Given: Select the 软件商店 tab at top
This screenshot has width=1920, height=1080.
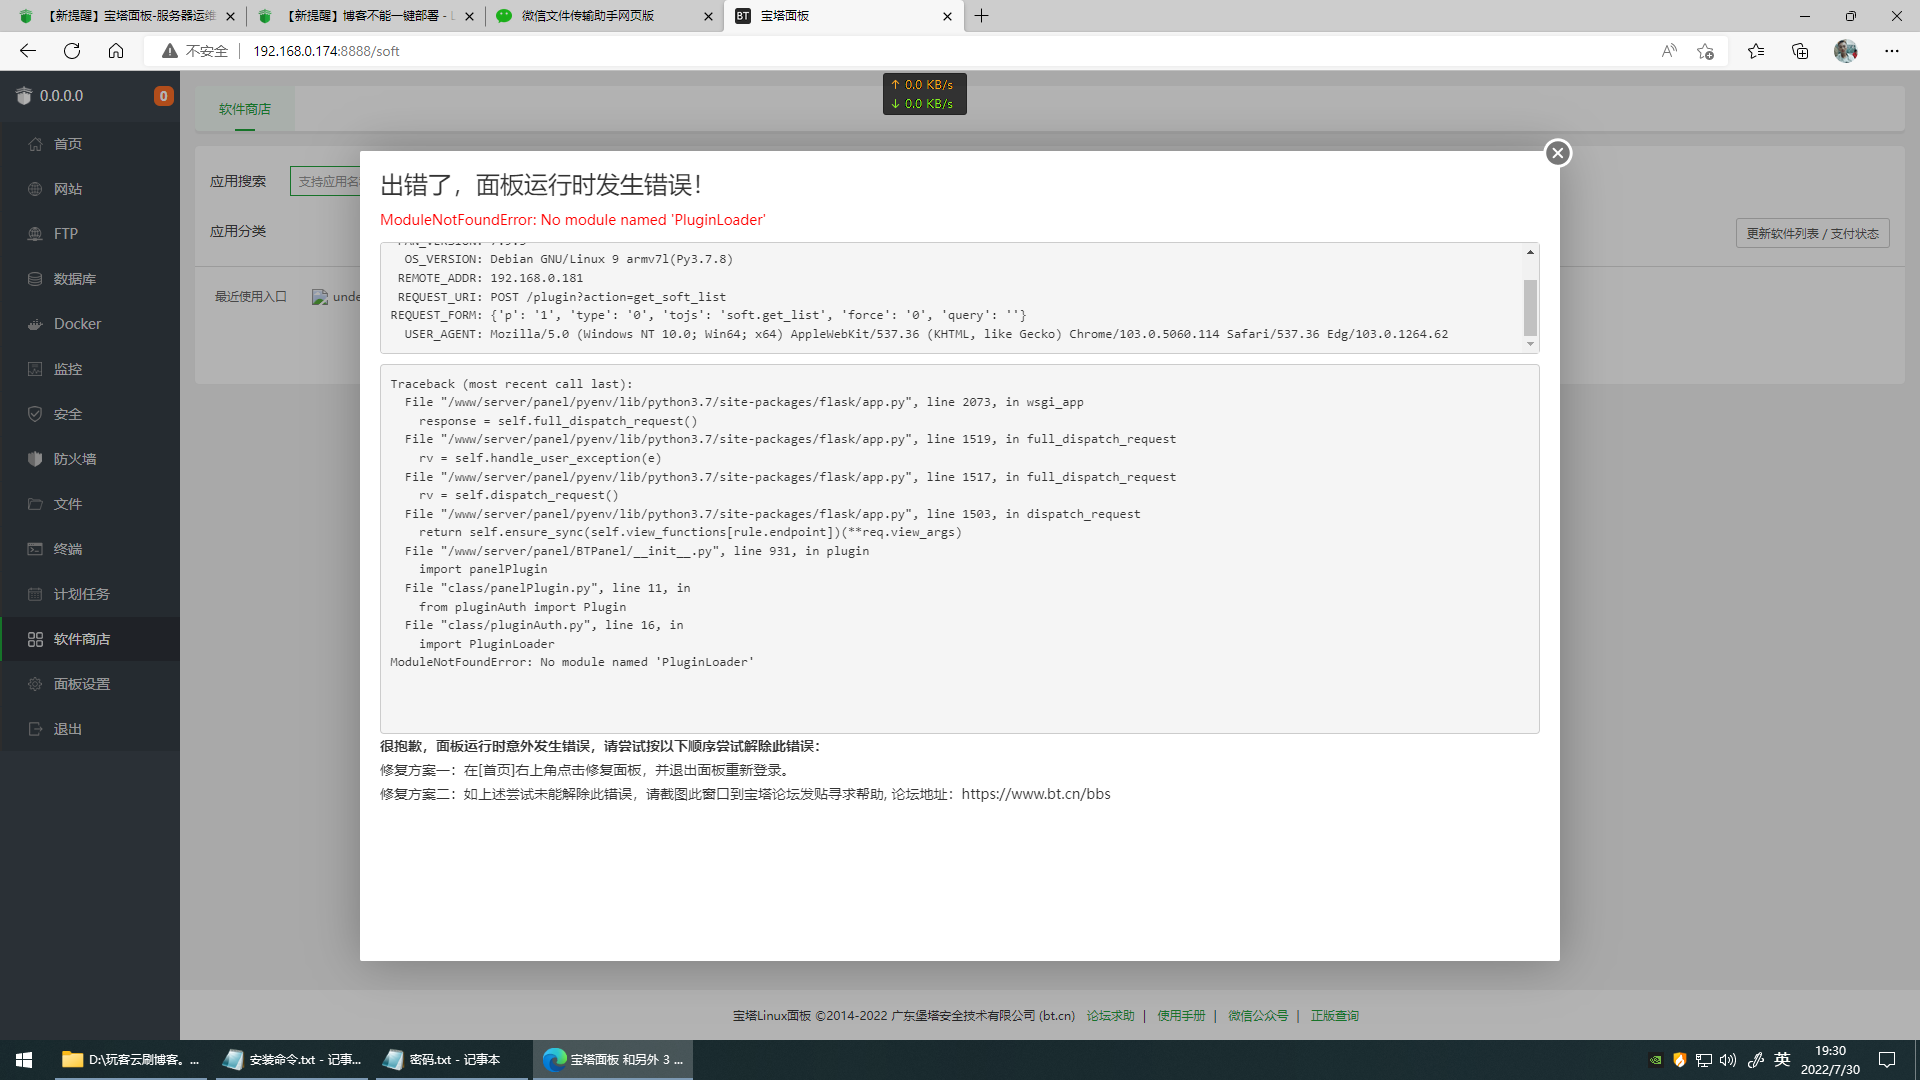Looking at the screenshot, I should [x=245, y=109].
